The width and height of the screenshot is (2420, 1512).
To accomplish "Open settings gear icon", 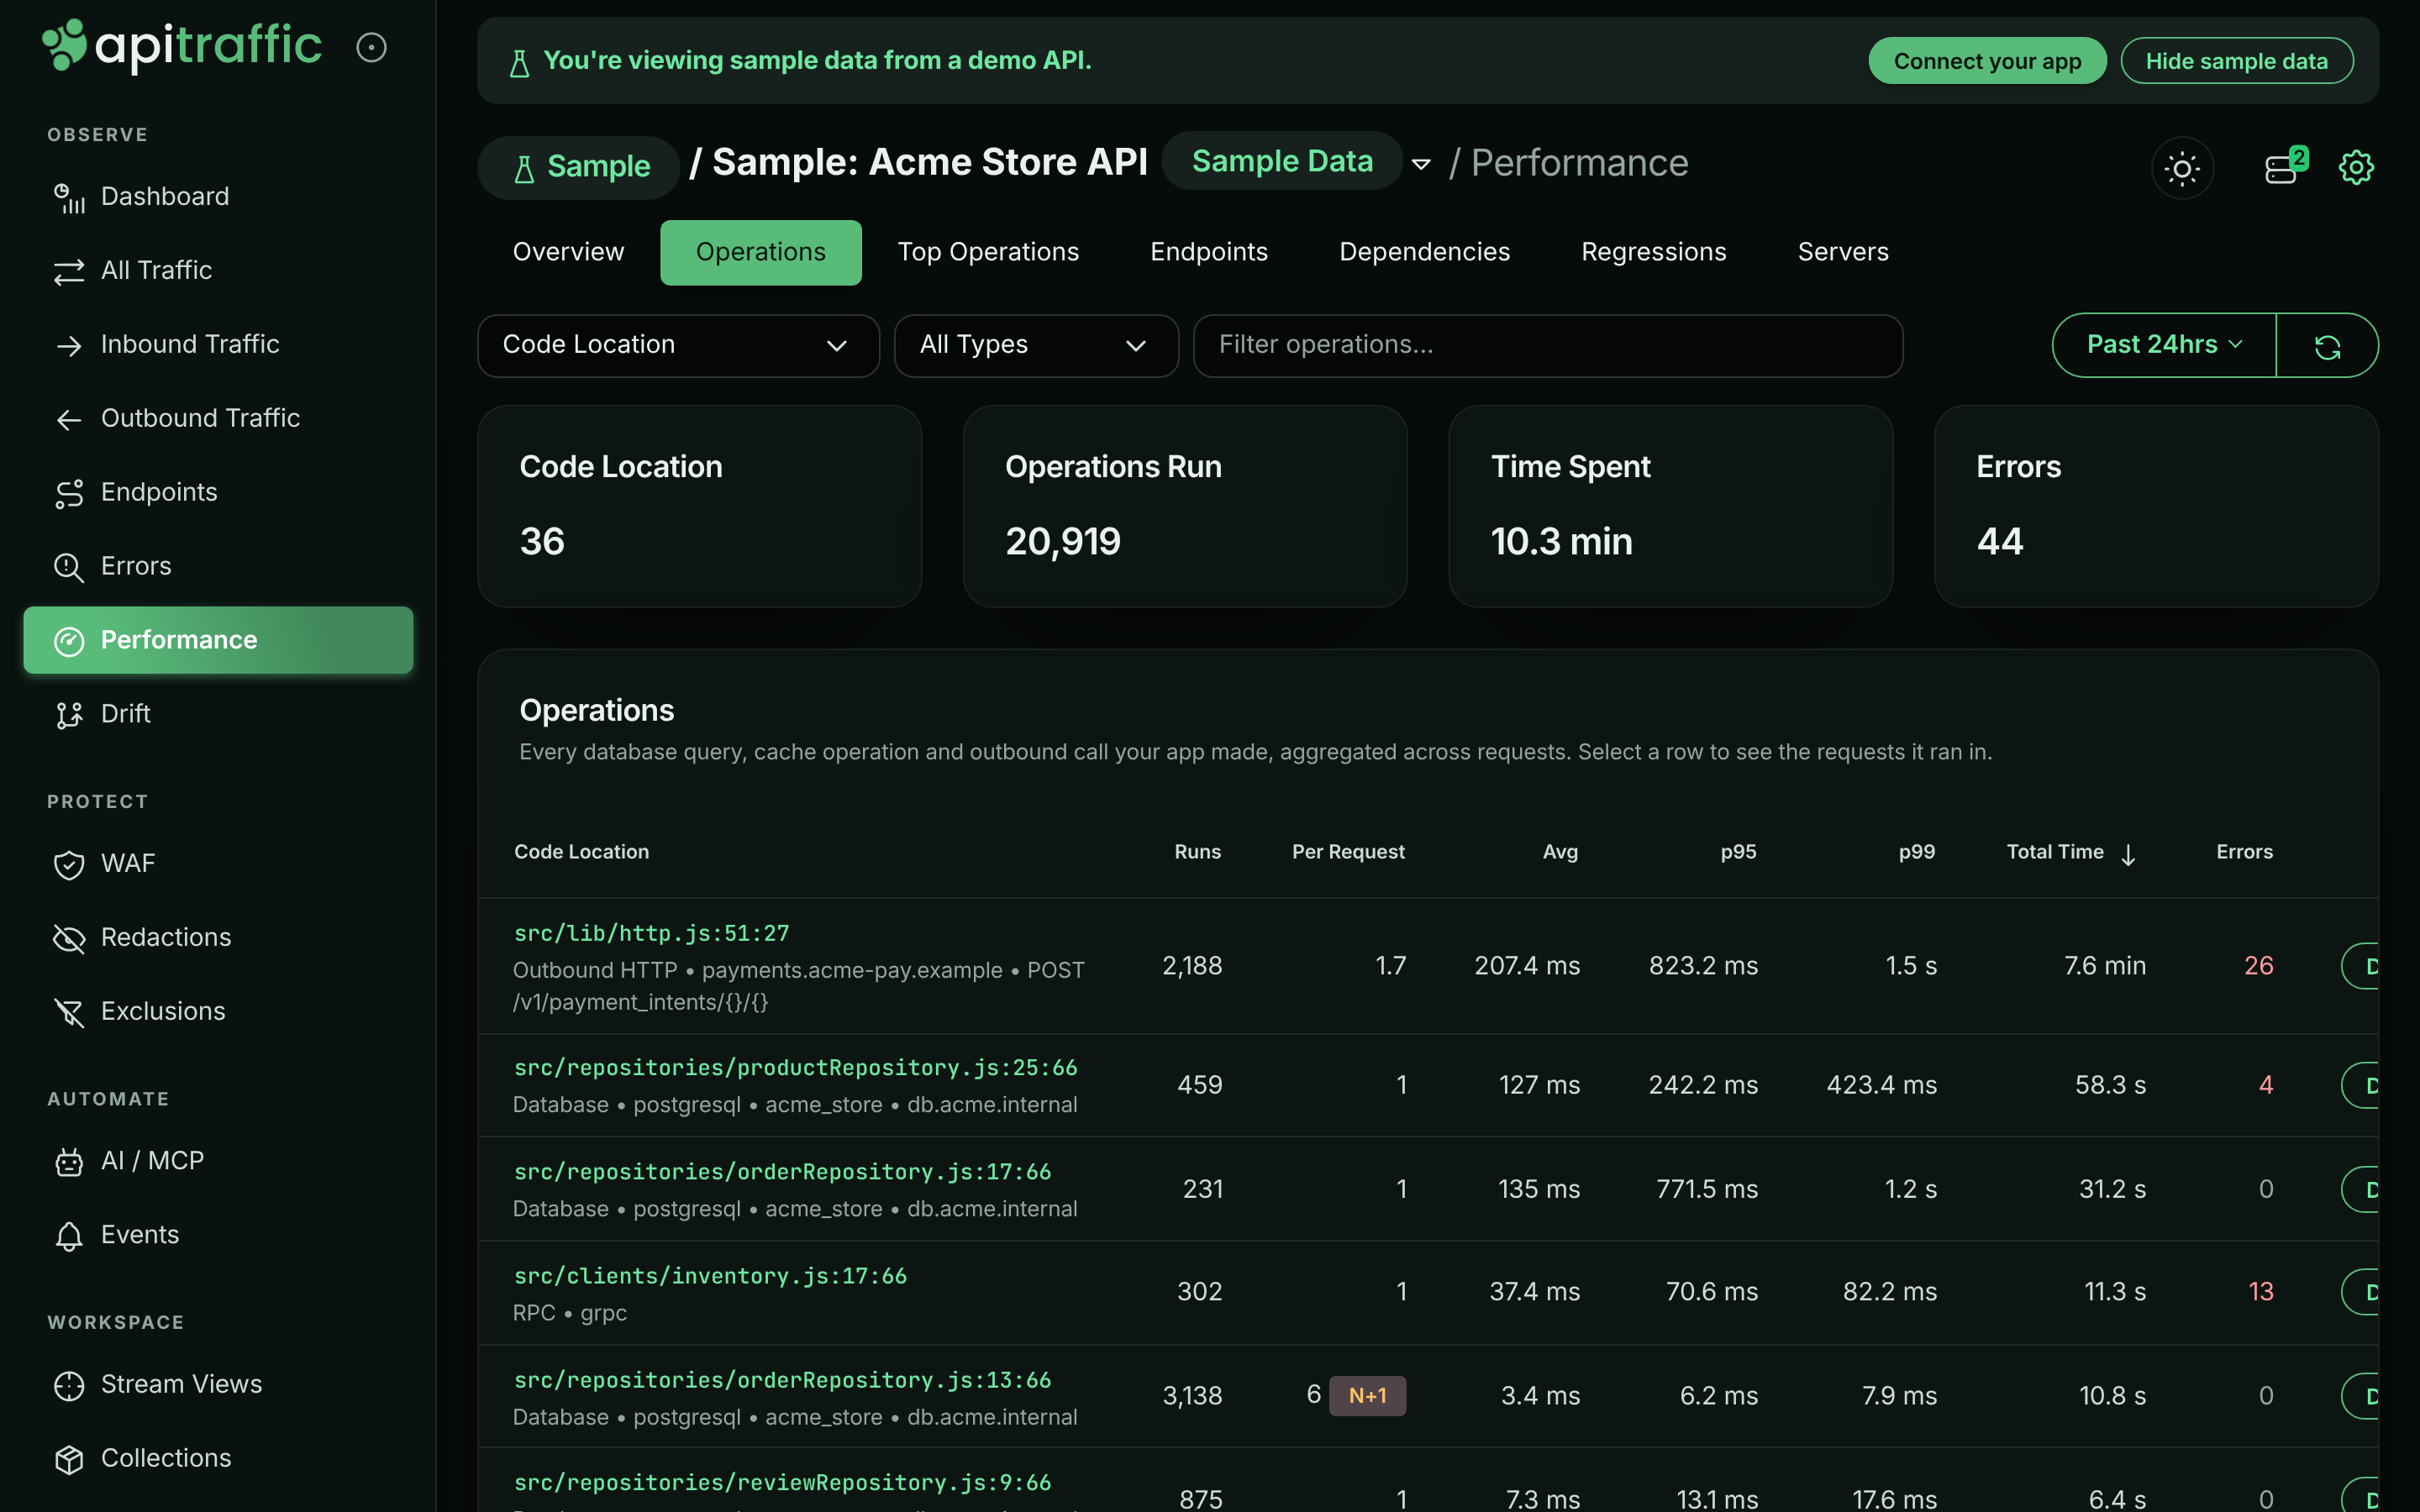I will pyautogui.click(x=2355, y=167).
